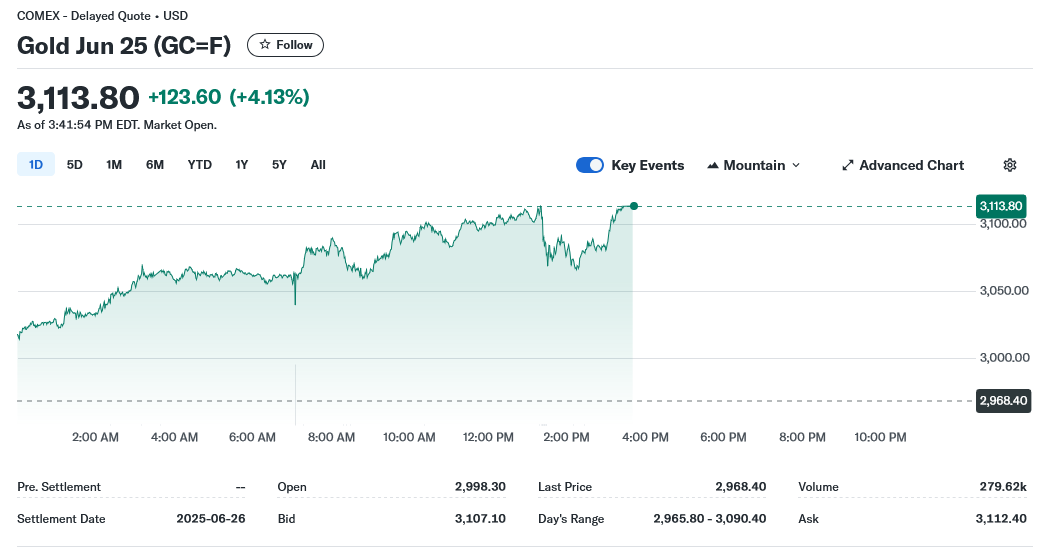Click the 4:00 PM time axis label
Image resolution: width=1057 pixels, height=552 pixels.
(x=645, y=437)
